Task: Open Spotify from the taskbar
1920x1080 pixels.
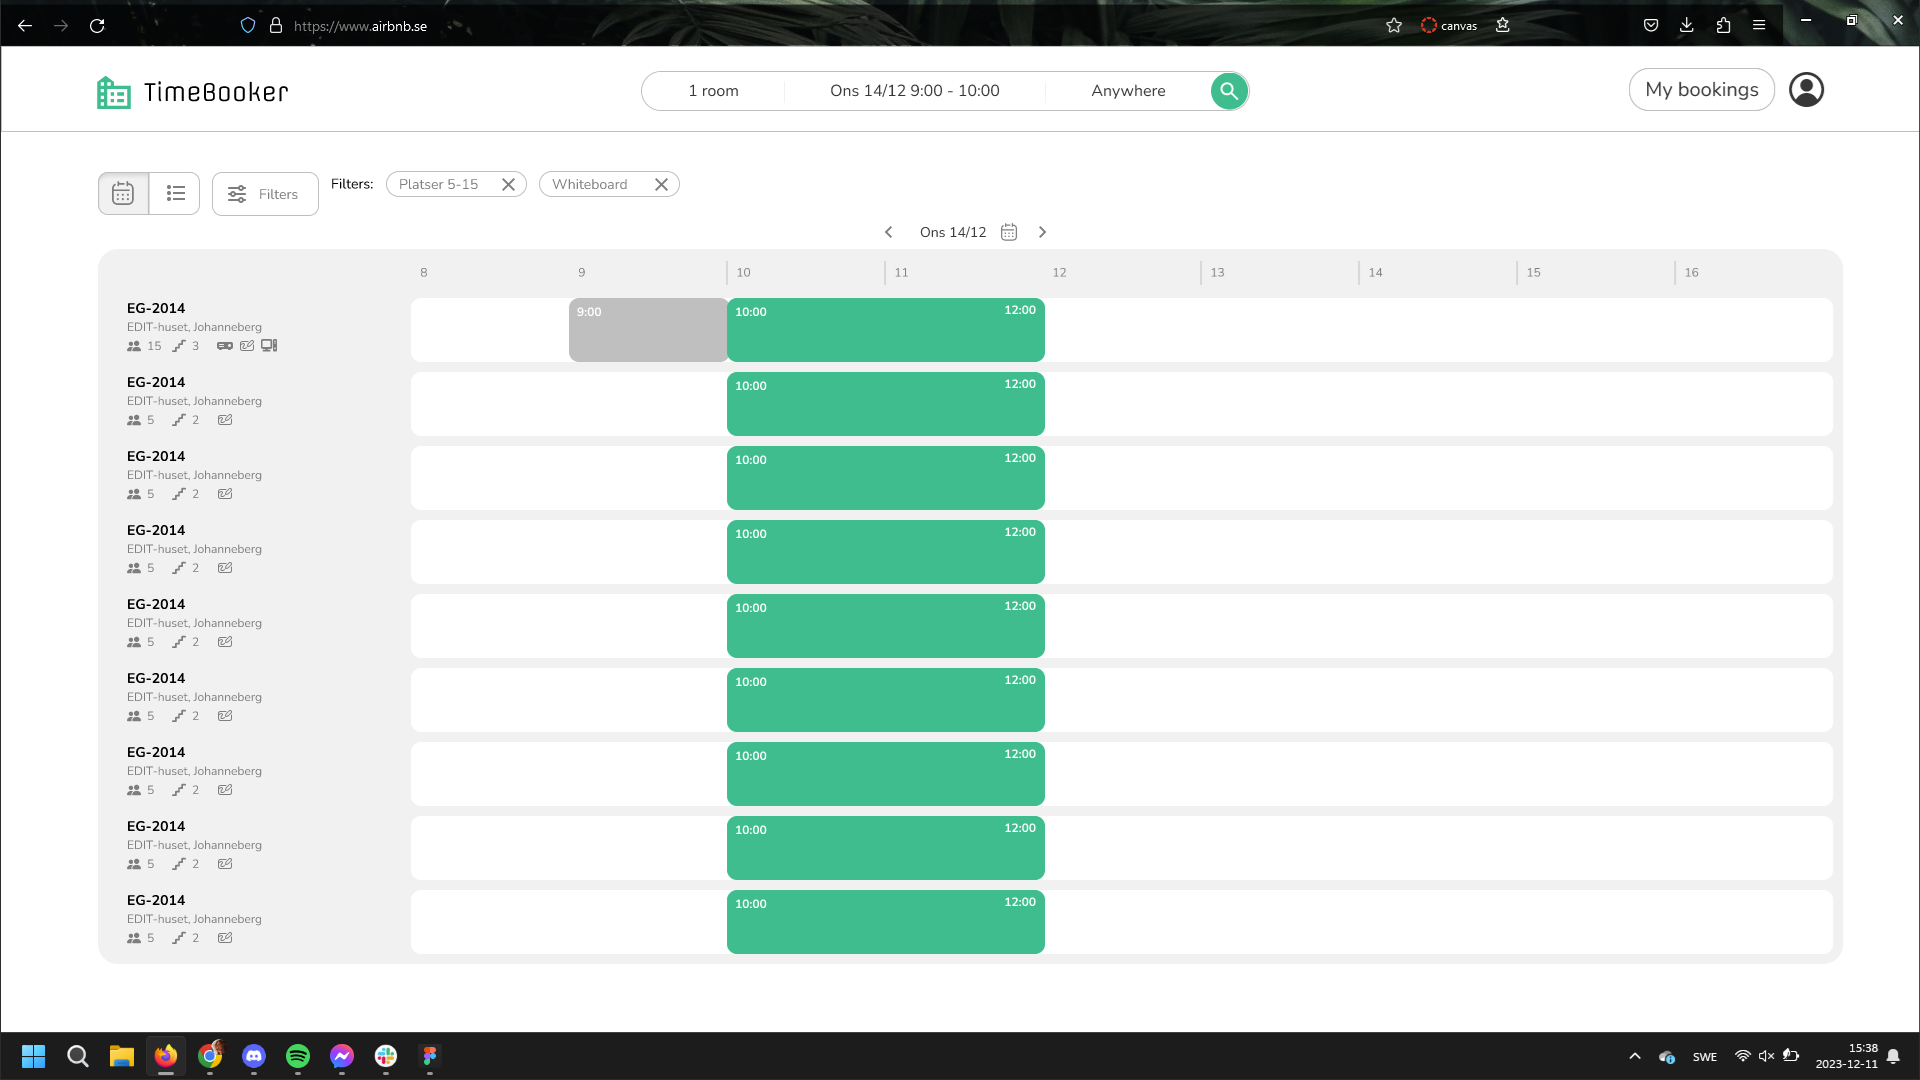Action: pos(298,1056)
